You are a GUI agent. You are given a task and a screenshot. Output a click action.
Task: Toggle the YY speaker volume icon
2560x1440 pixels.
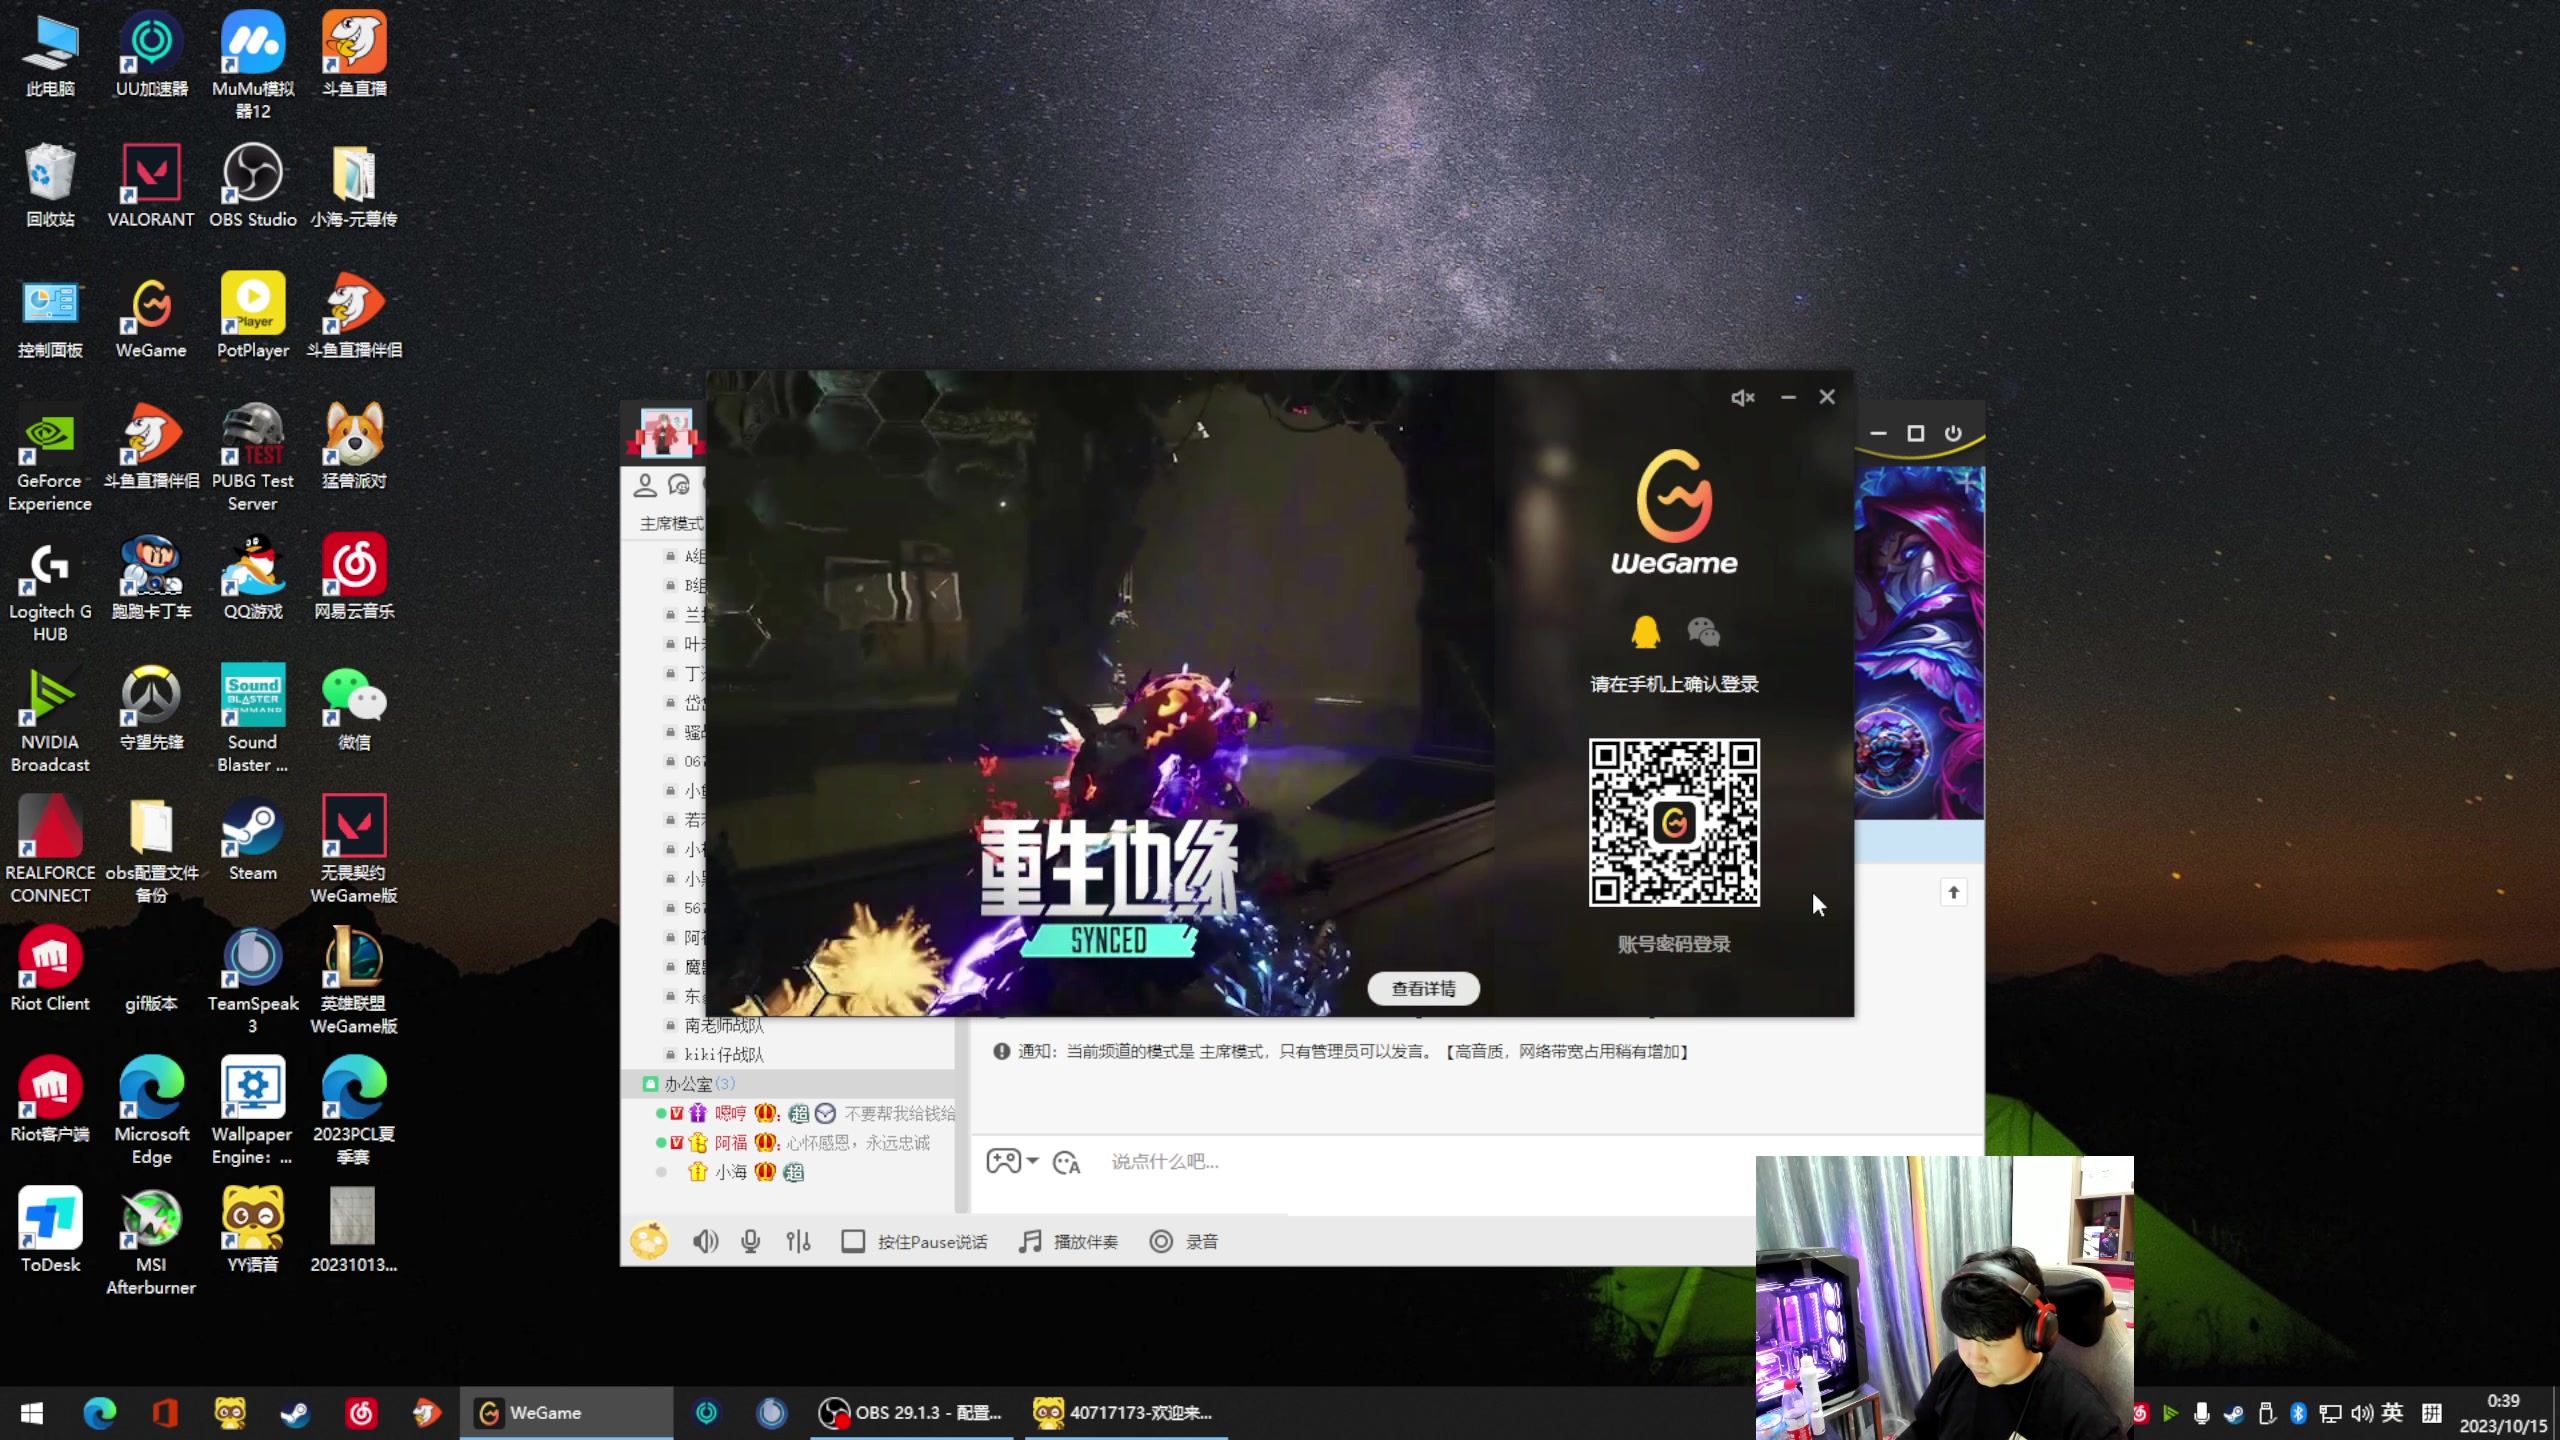[705, 1242]
